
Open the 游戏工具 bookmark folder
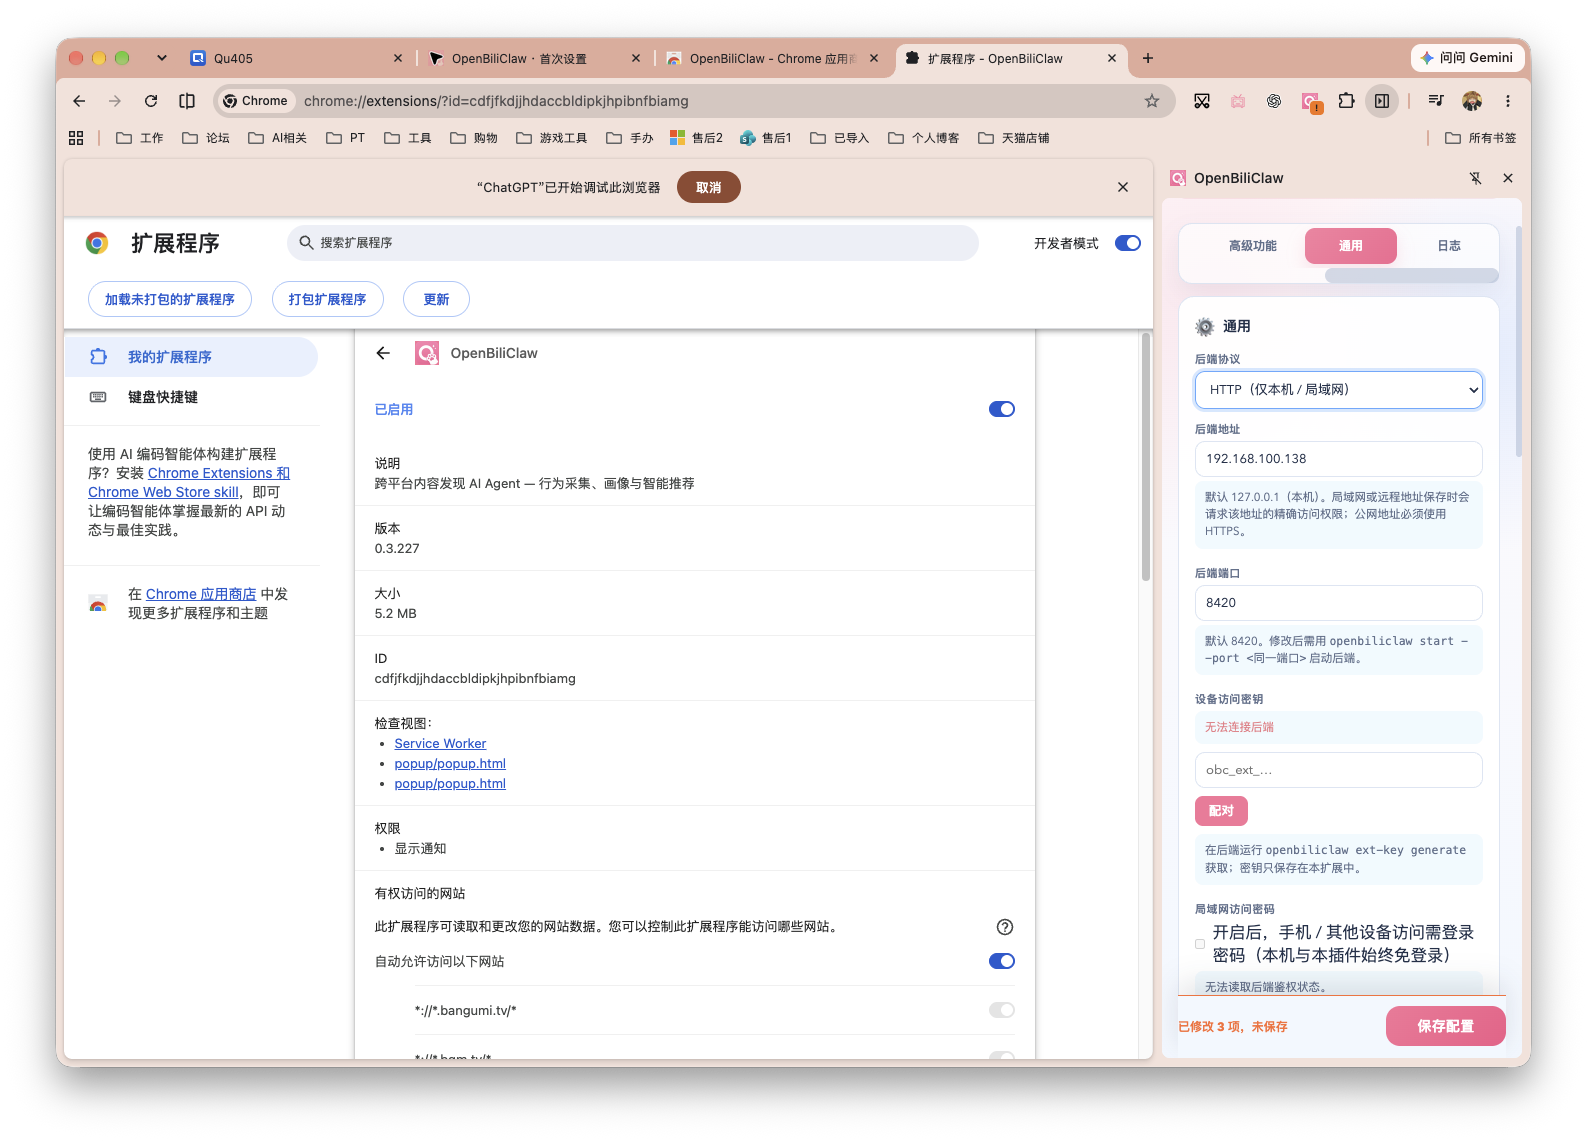[552, 138]
